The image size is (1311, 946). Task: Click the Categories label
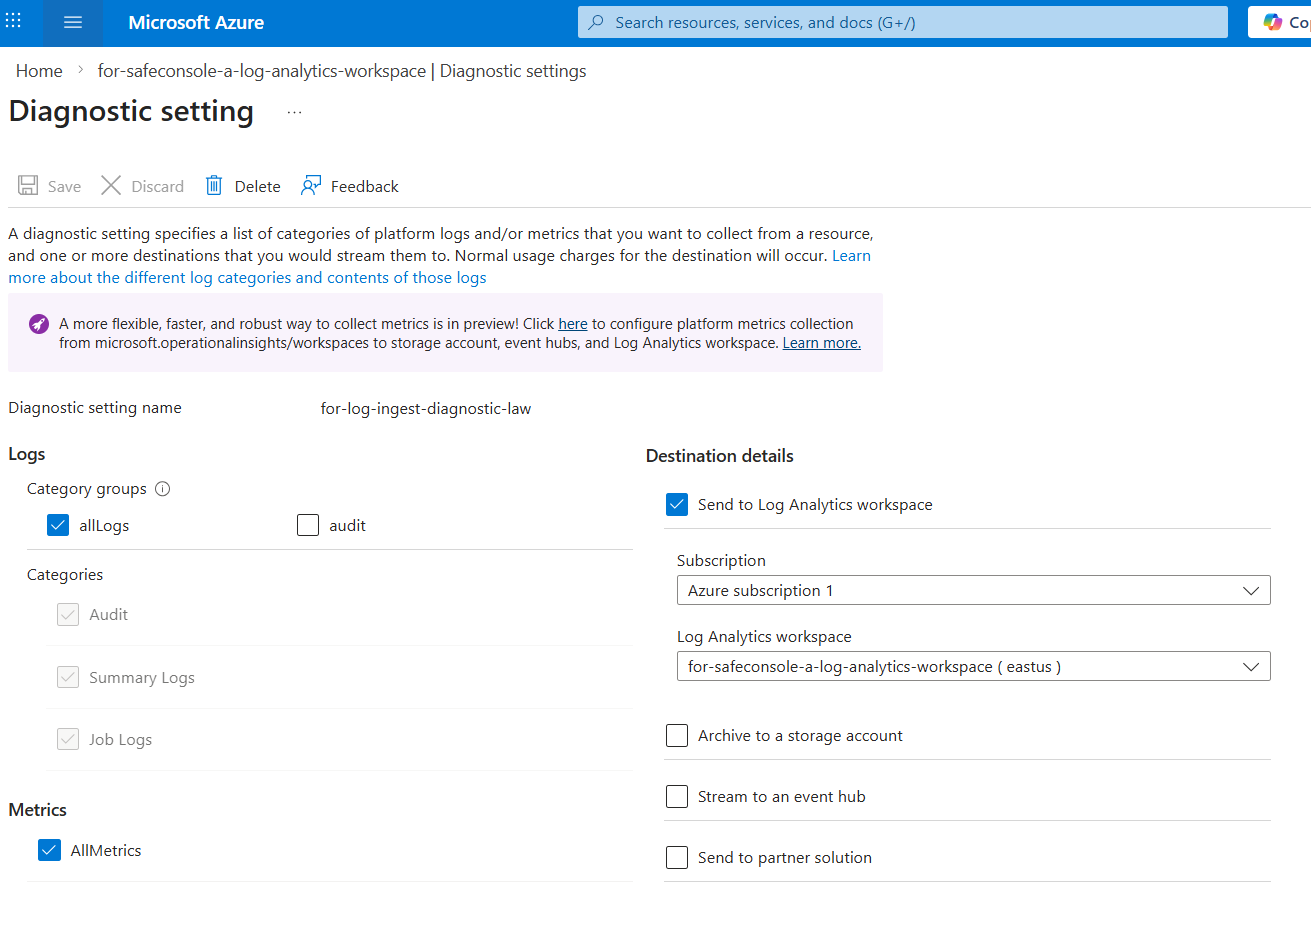[x=65, y=575]
